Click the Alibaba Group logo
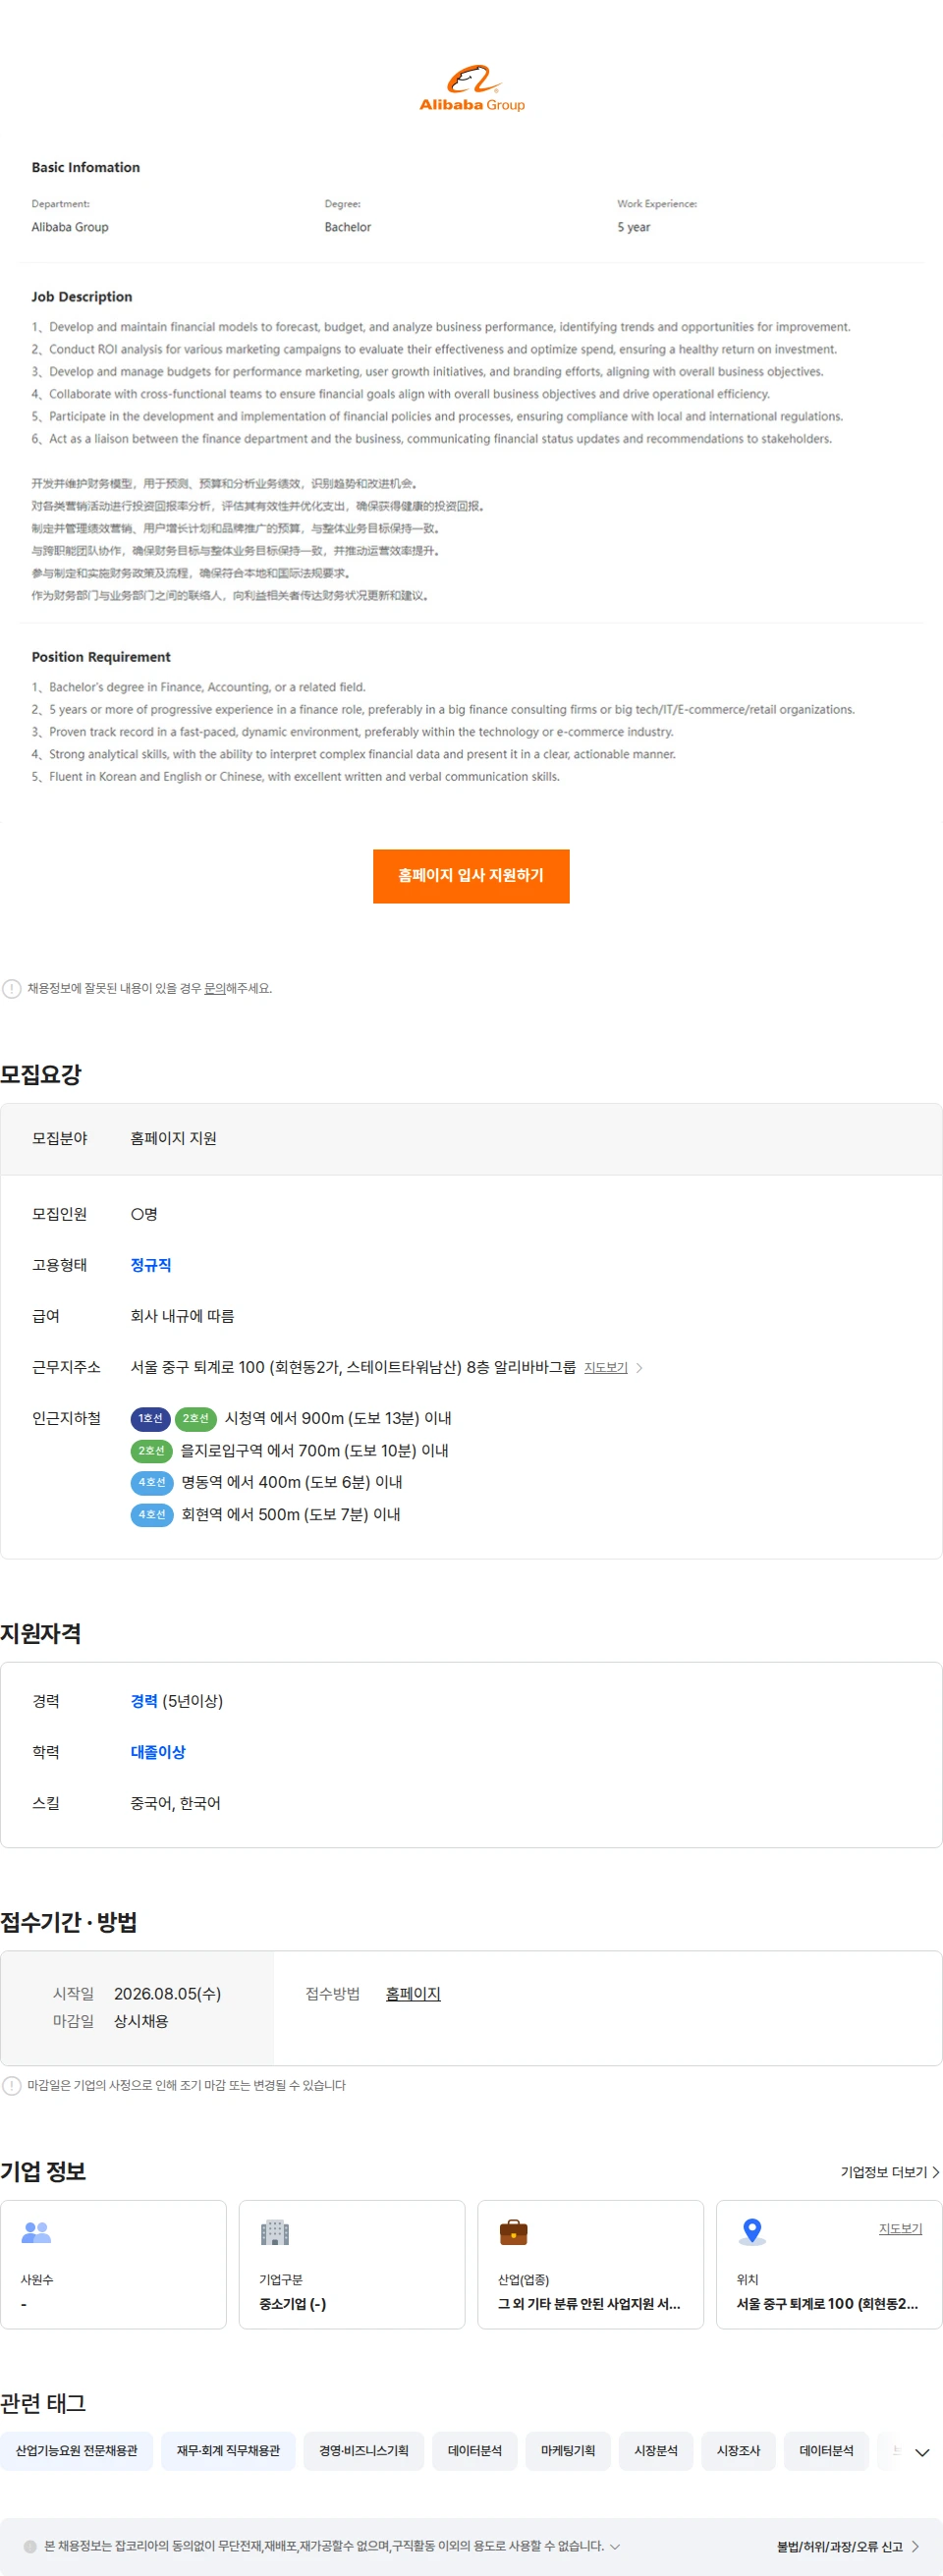 471,88
